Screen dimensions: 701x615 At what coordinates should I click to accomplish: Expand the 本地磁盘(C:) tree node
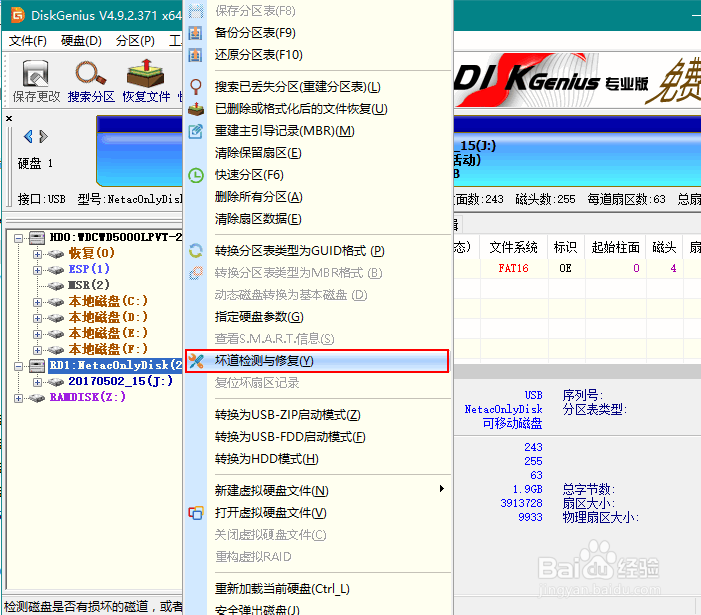tap(38, 303)
